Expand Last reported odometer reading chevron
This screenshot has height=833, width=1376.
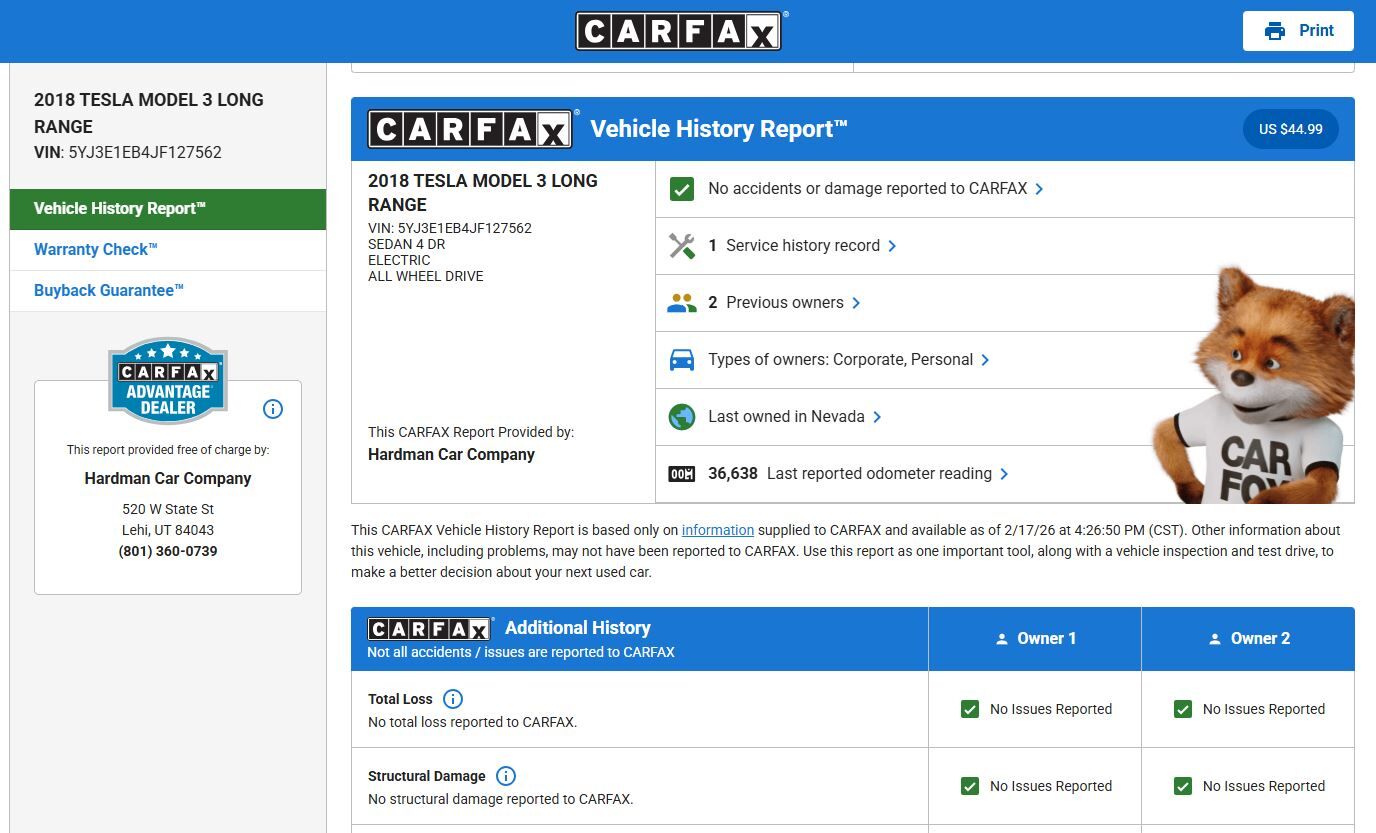click(1004, 474)
